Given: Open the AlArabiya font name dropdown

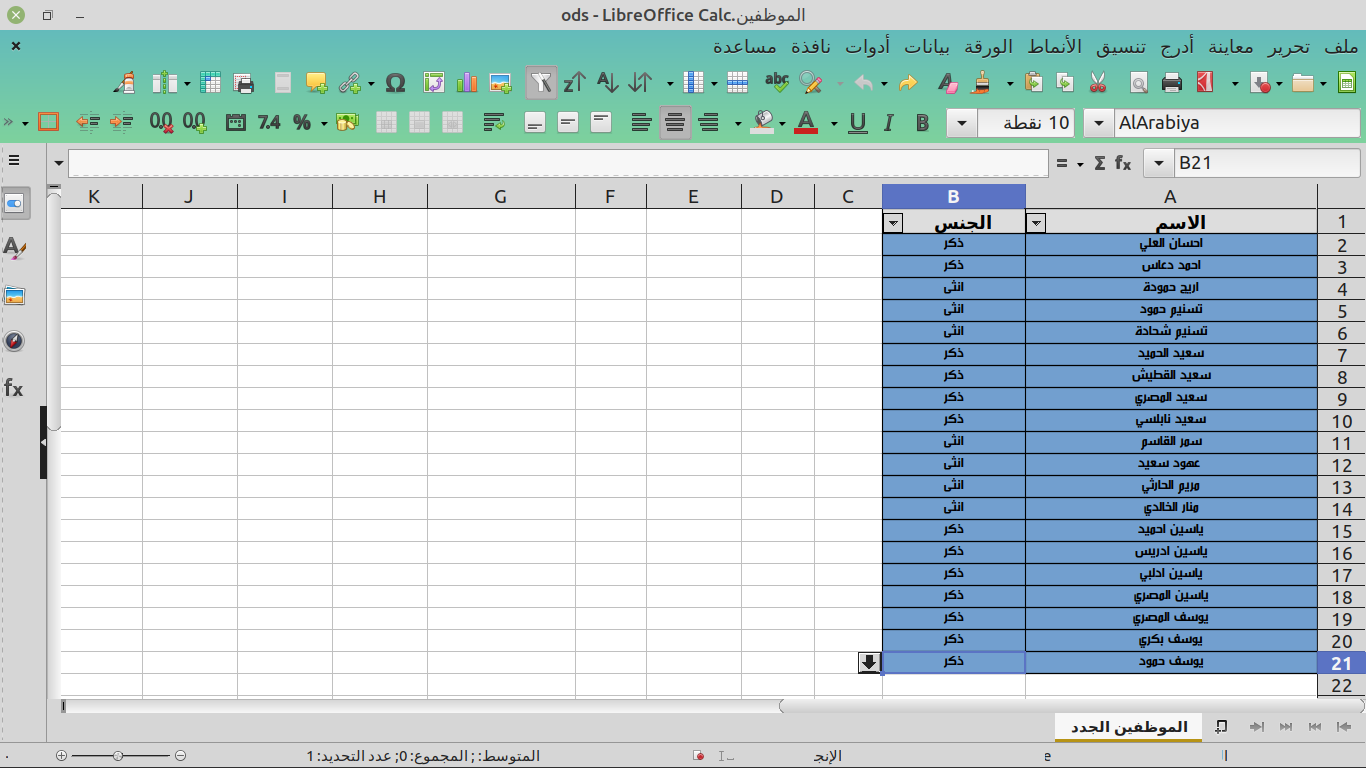Looking at the screenshot, I should pos(1099,123).
